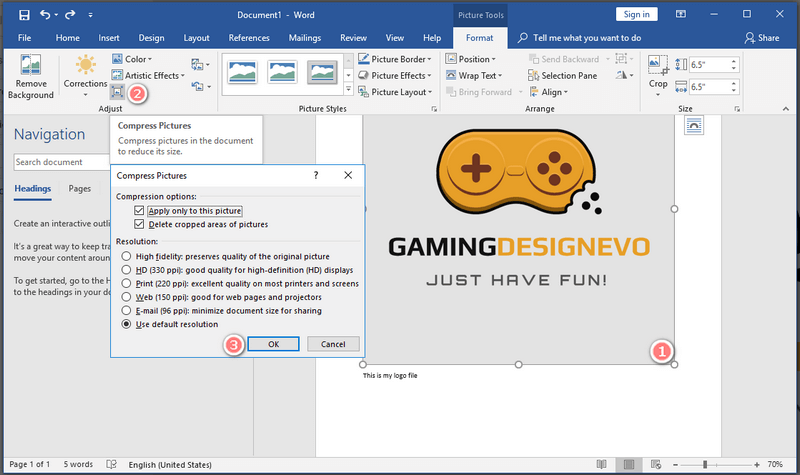Viewport: 800px width, 475px height.
Task: Click the Compress Pictures icon in Adjust
Action: (x=117, y=91)
